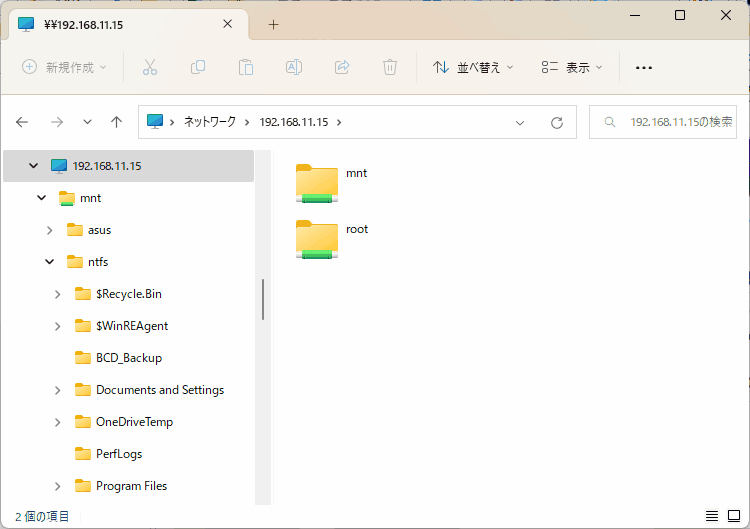This screenshot has height=529, width=750.
Task: Collapse the 192.168.11.15 tree node
Action: [33, 166]
